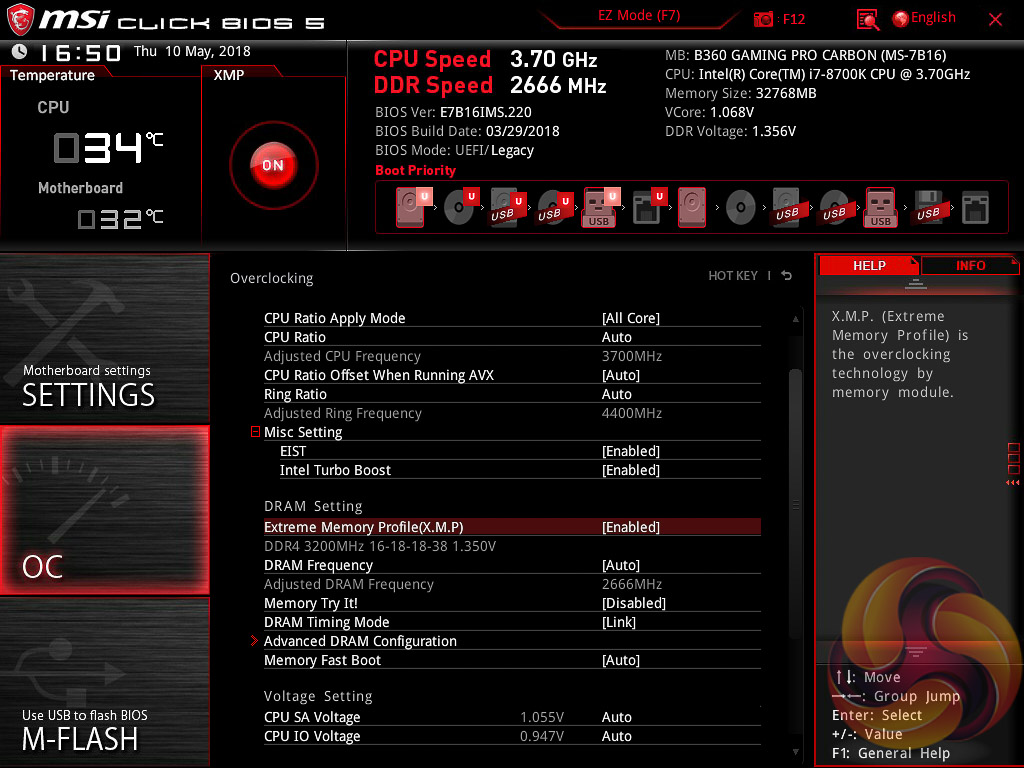Select the legacy hard disk boot device
The width and height of the screenshot is (1024, 768).
(x=692, y=207)
